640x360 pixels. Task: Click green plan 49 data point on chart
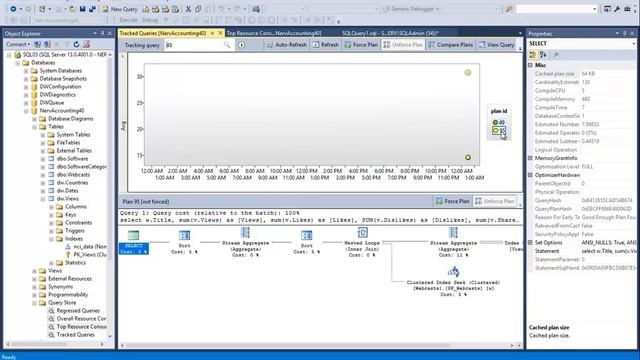(x=468, y=73)
